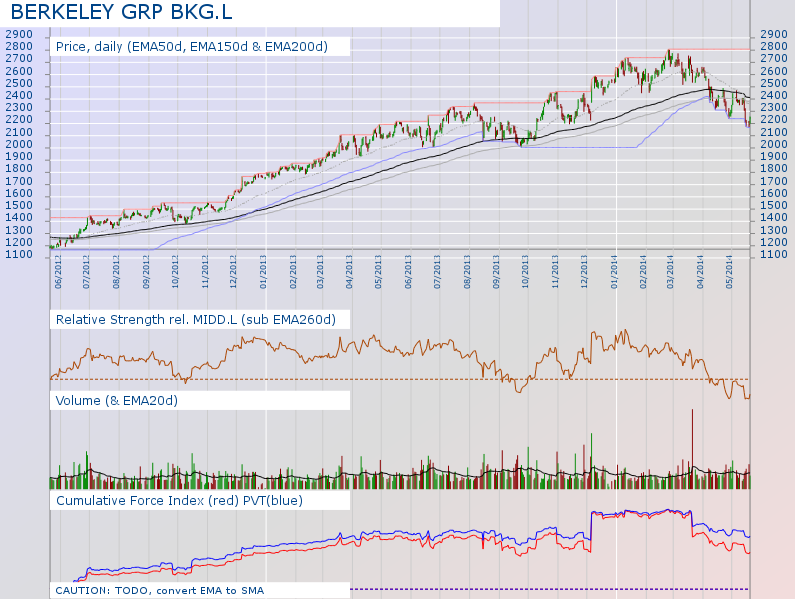Select the 12/2012 date axis label
Screen dimensions: 795x601
[233, 274]
